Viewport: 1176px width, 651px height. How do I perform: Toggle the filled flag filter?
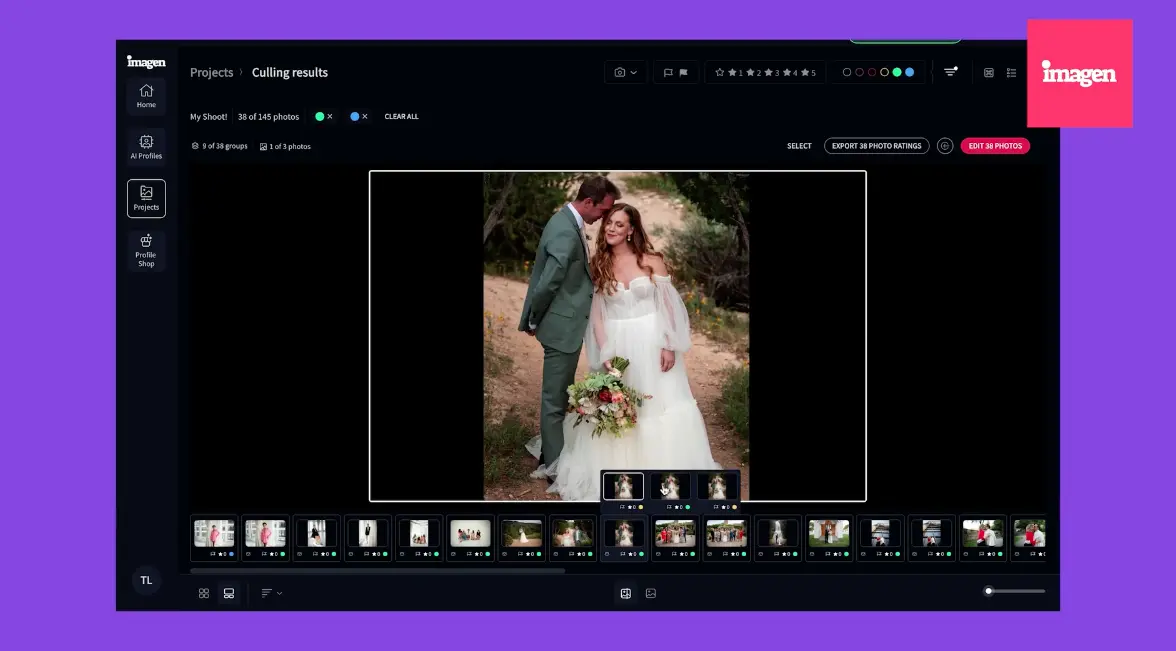[683, 73]
